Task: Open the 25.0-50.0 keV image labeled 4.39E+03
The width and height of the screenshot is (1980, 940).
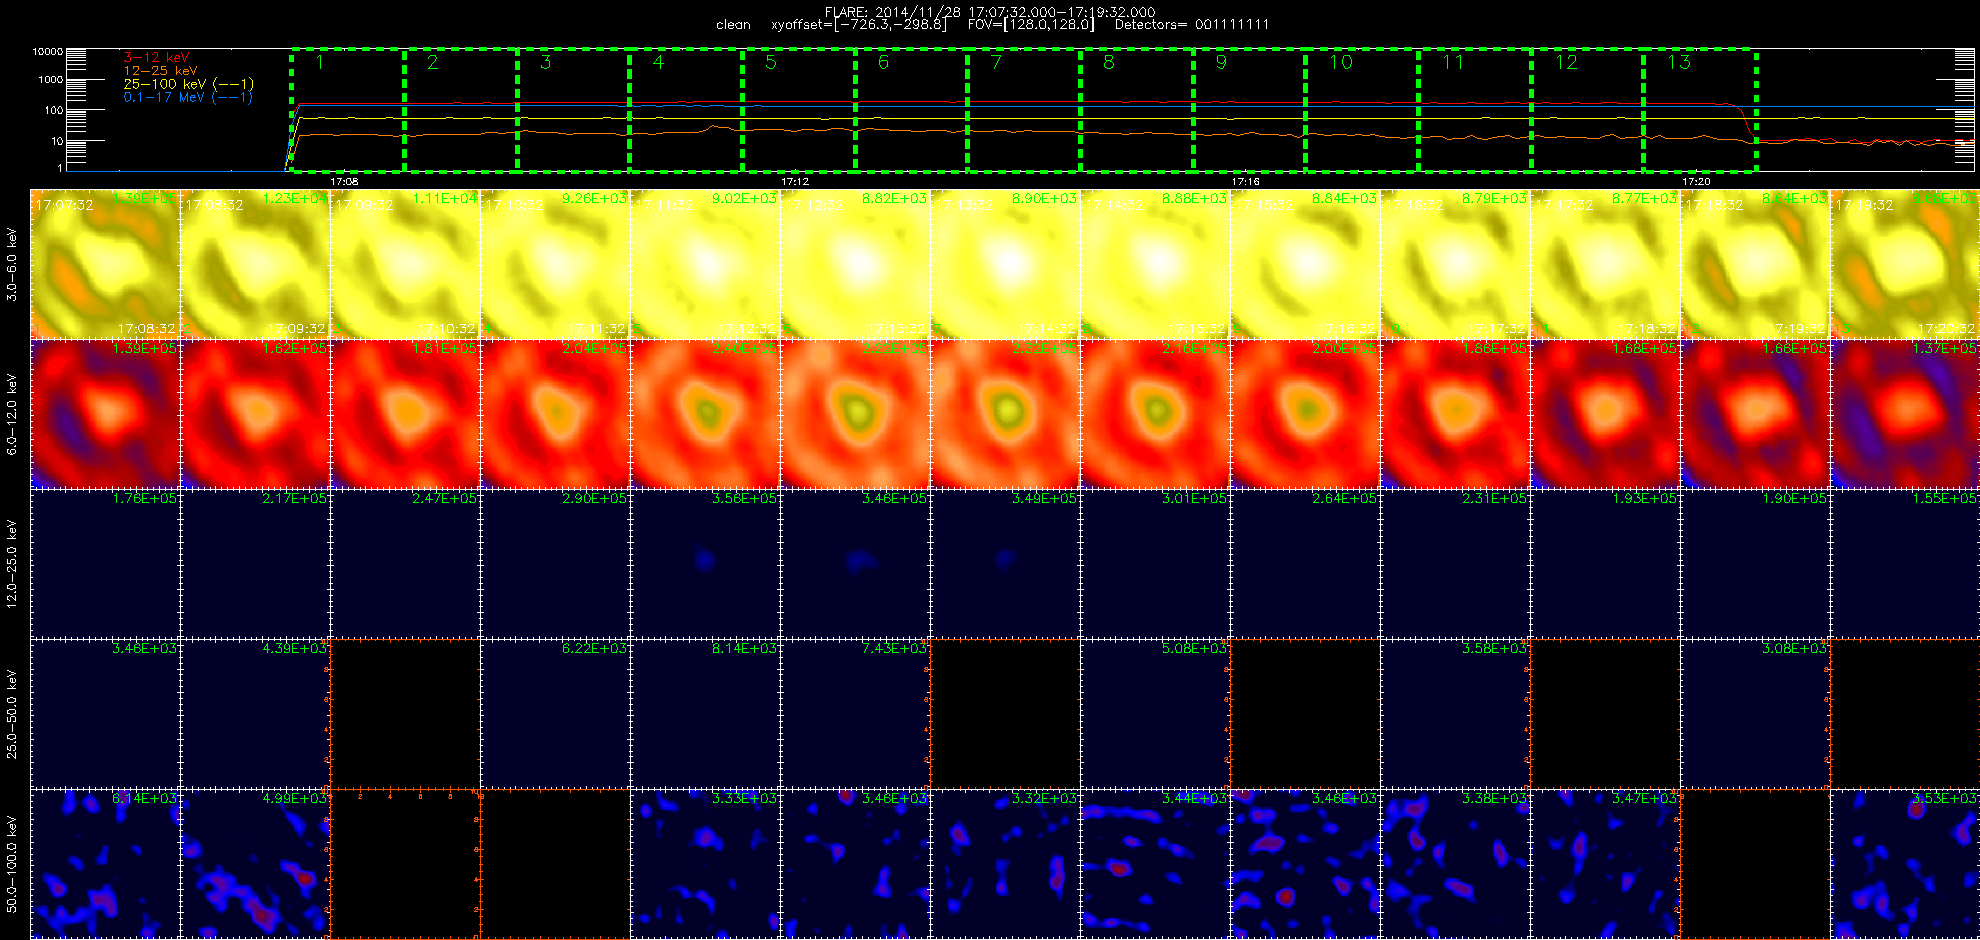Action: pyautogui.click(x=255, y=714)
